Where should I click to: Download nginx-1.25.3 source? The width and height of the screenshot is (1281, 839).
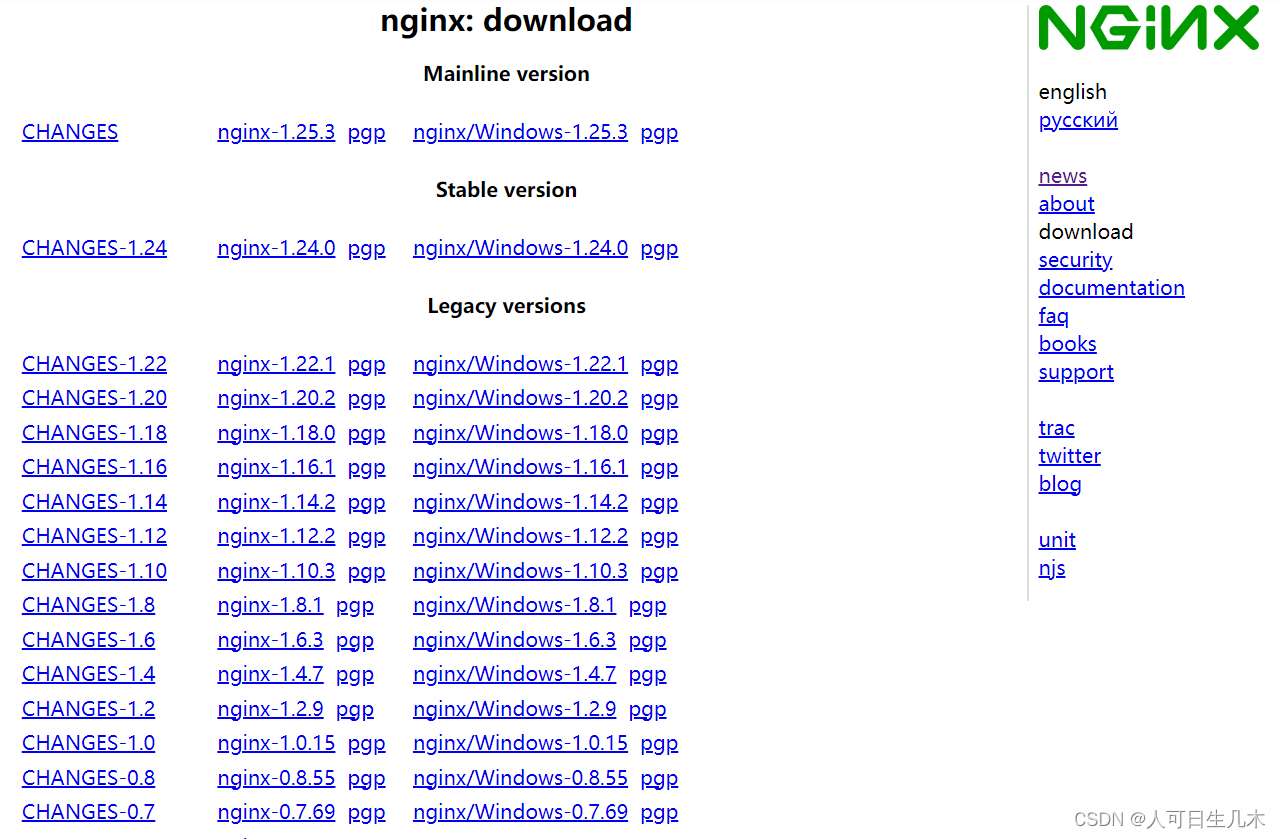pos(276,132)
